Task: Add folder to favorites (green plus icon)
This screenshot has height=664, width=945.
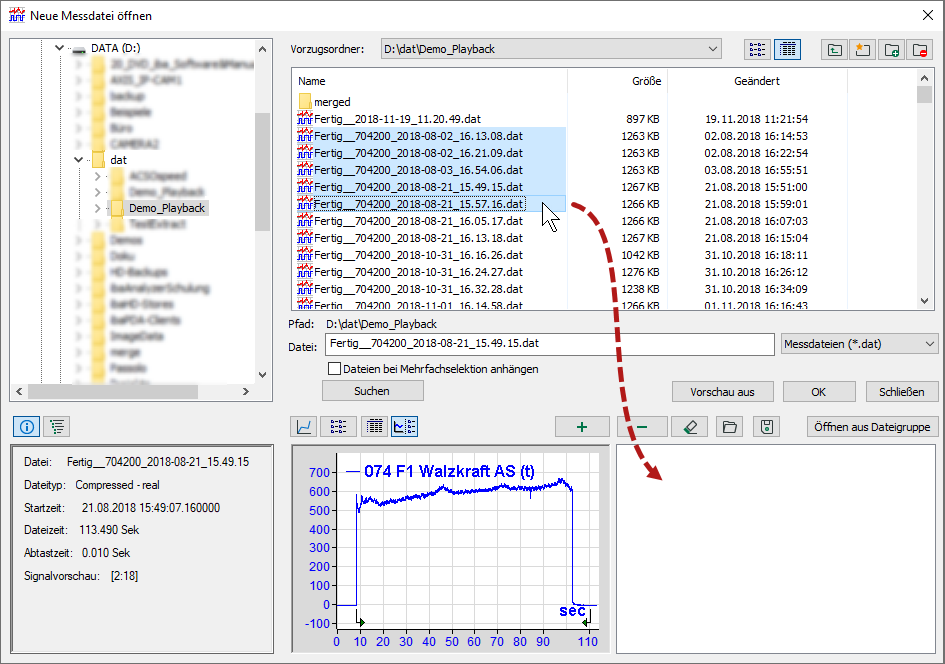Action: tap(892, 49)
